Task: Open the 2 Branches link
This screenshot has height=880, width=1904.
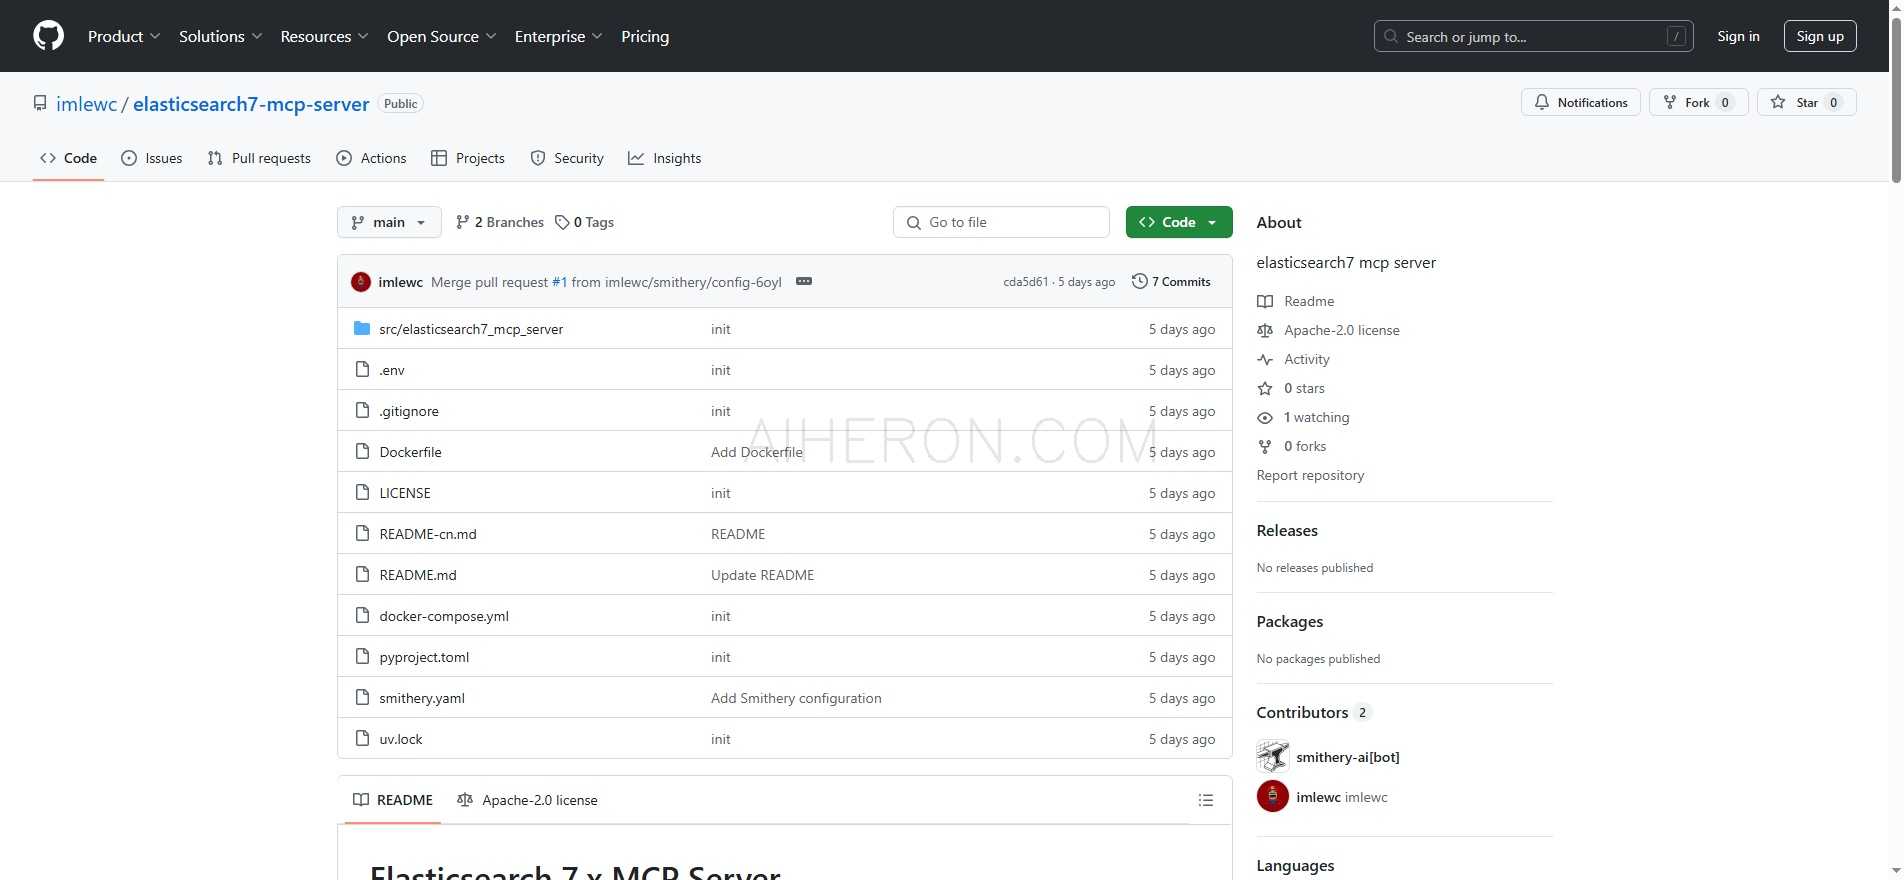Action: coord(499,222)
